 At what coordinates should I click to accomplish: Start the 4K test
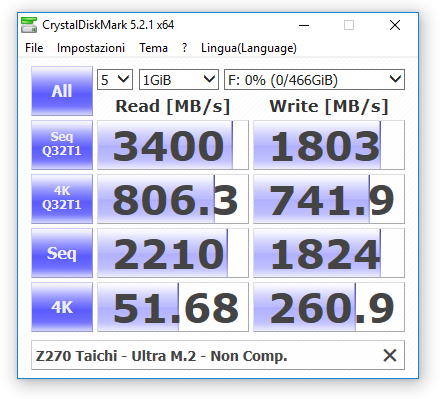tap(62, 307)
